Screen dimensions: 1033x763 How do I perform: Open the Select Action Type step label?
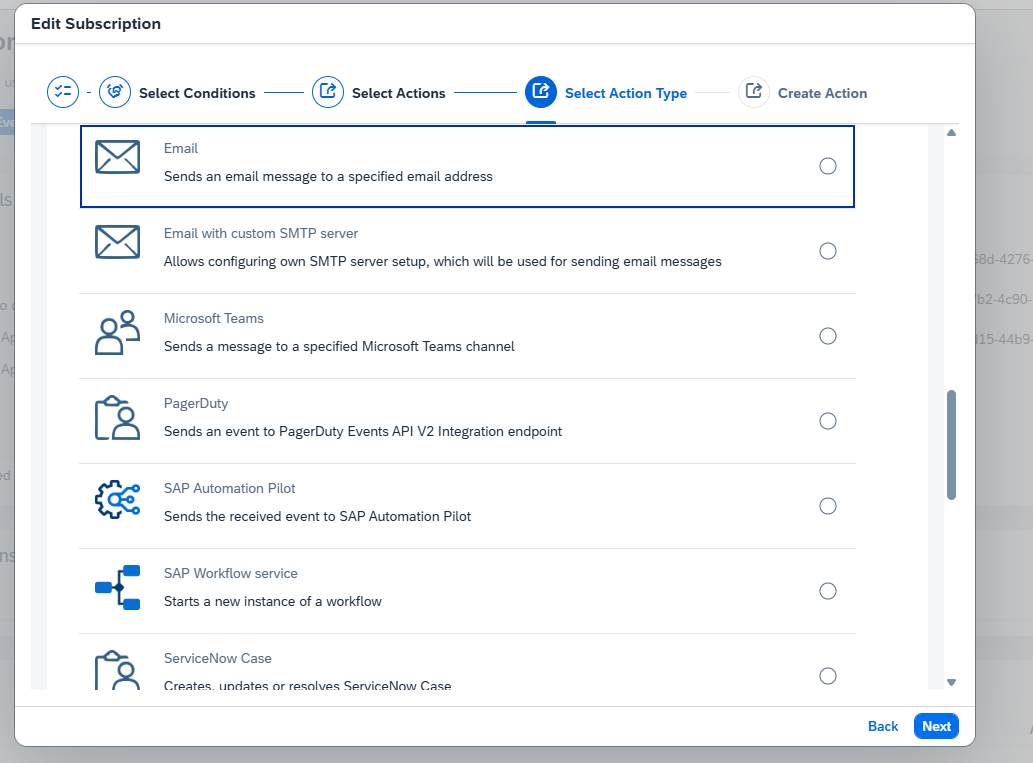[626, 94]
